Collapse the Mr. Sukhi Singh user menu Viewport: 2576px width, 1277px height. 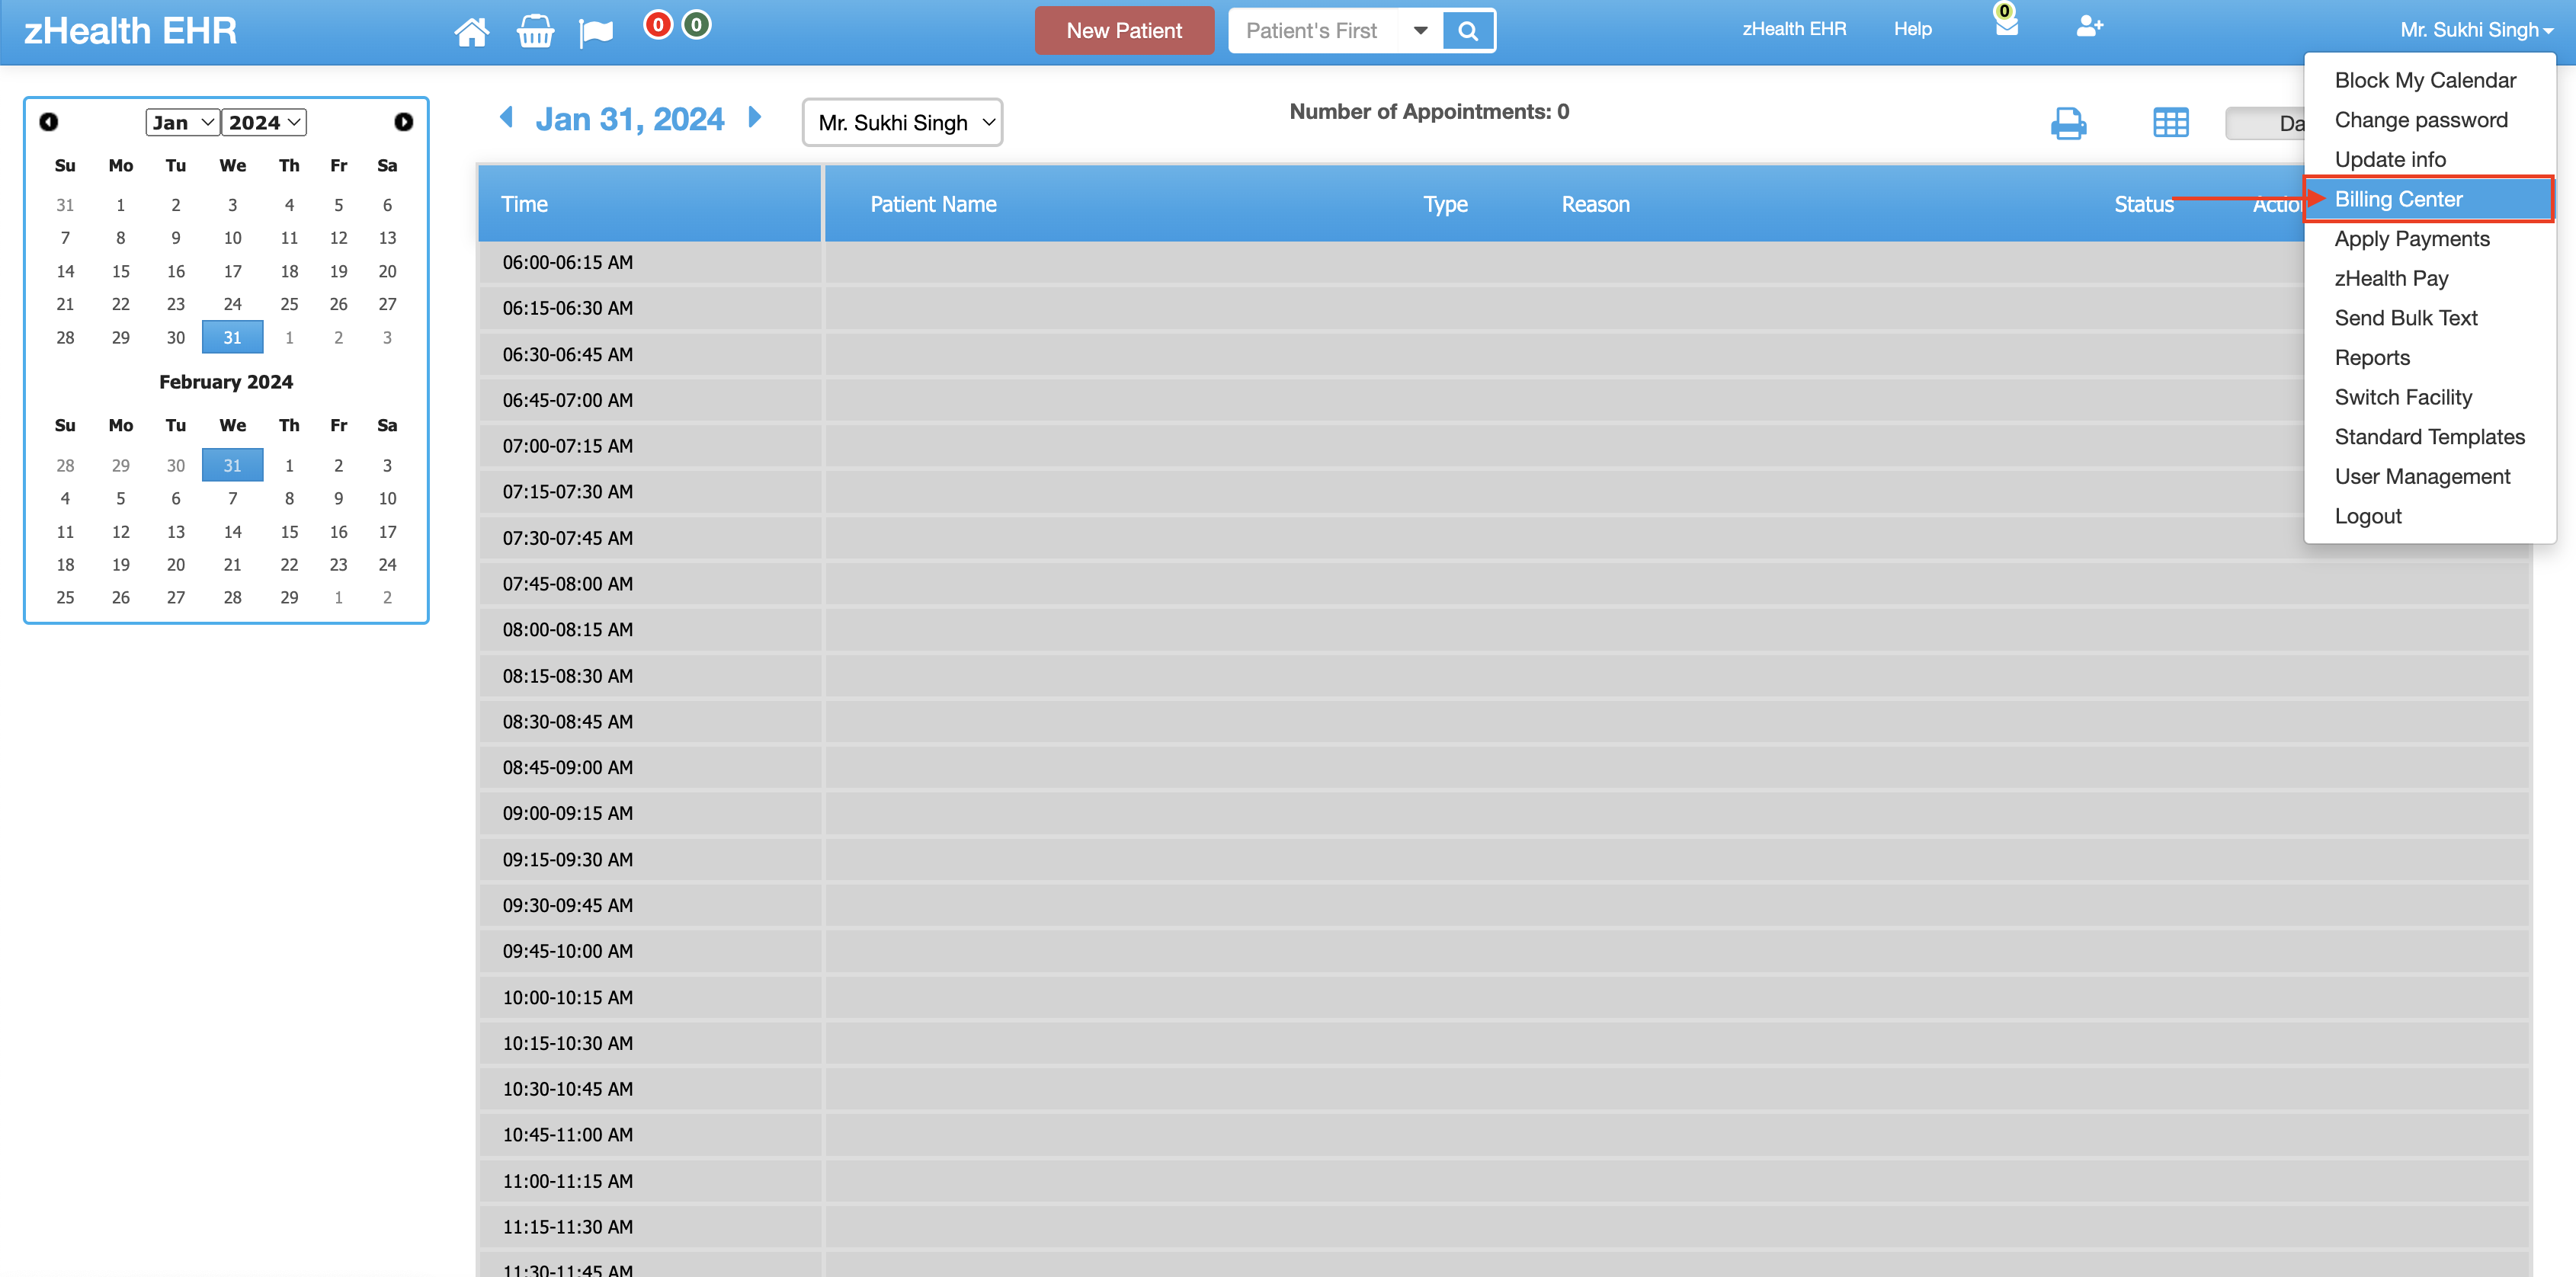2476,30
